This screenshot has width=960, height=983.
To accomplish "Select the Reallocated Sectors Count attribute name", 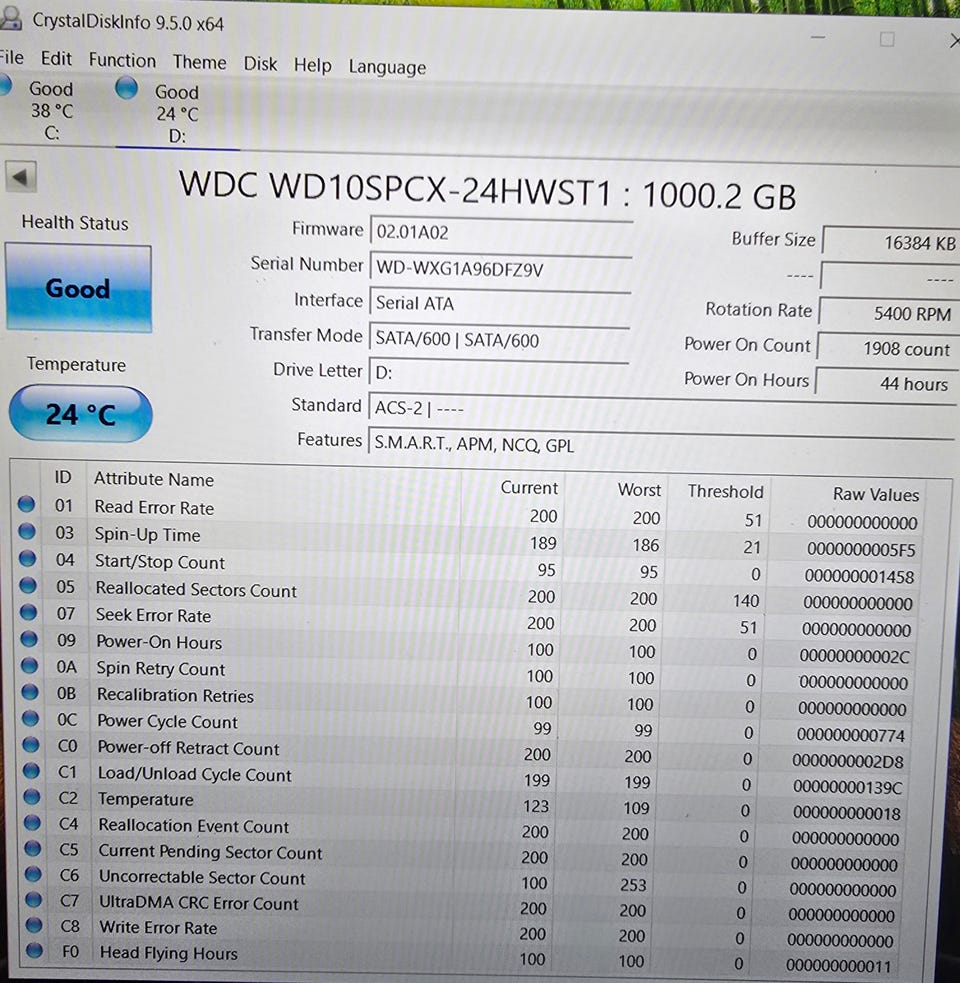I will click(x=196, y=589).
